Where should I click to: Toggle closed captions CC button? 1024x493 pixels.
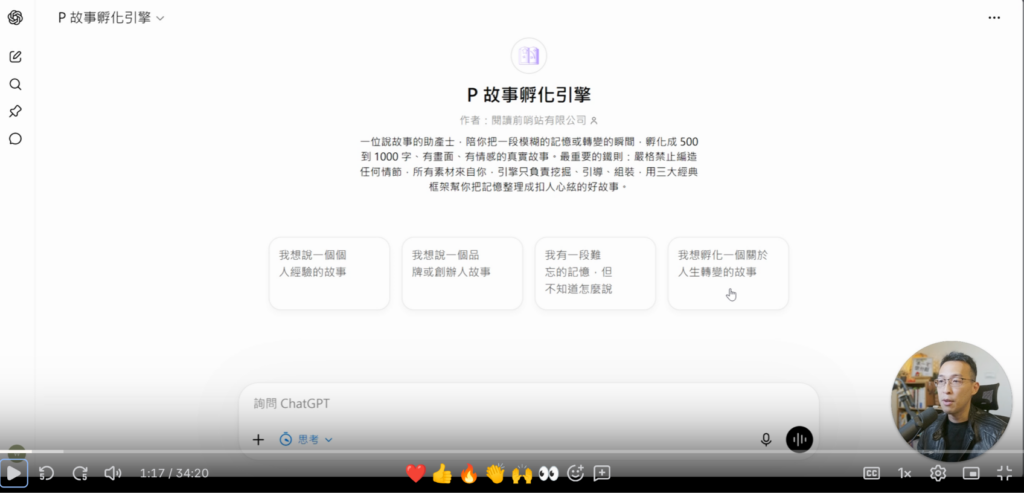871,473
